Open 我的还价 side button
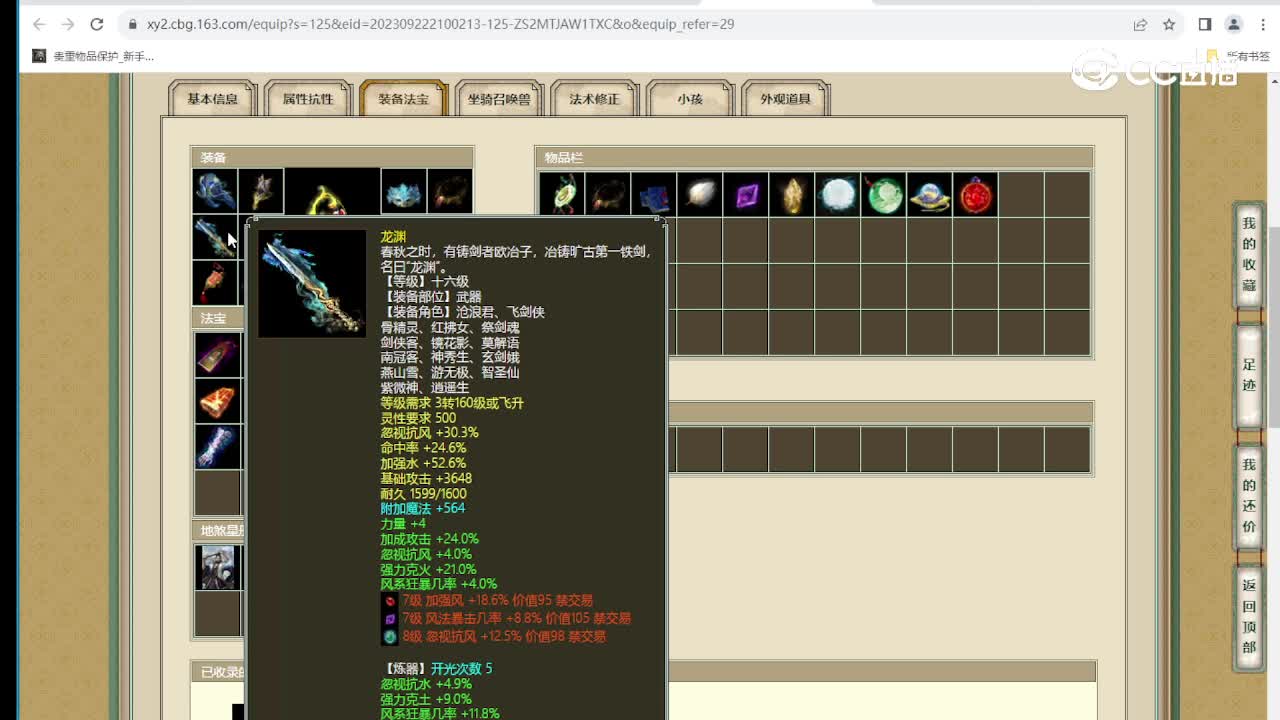This screenshot has height=720, width=1280. pyautogui.click(x=1249, y=495)
